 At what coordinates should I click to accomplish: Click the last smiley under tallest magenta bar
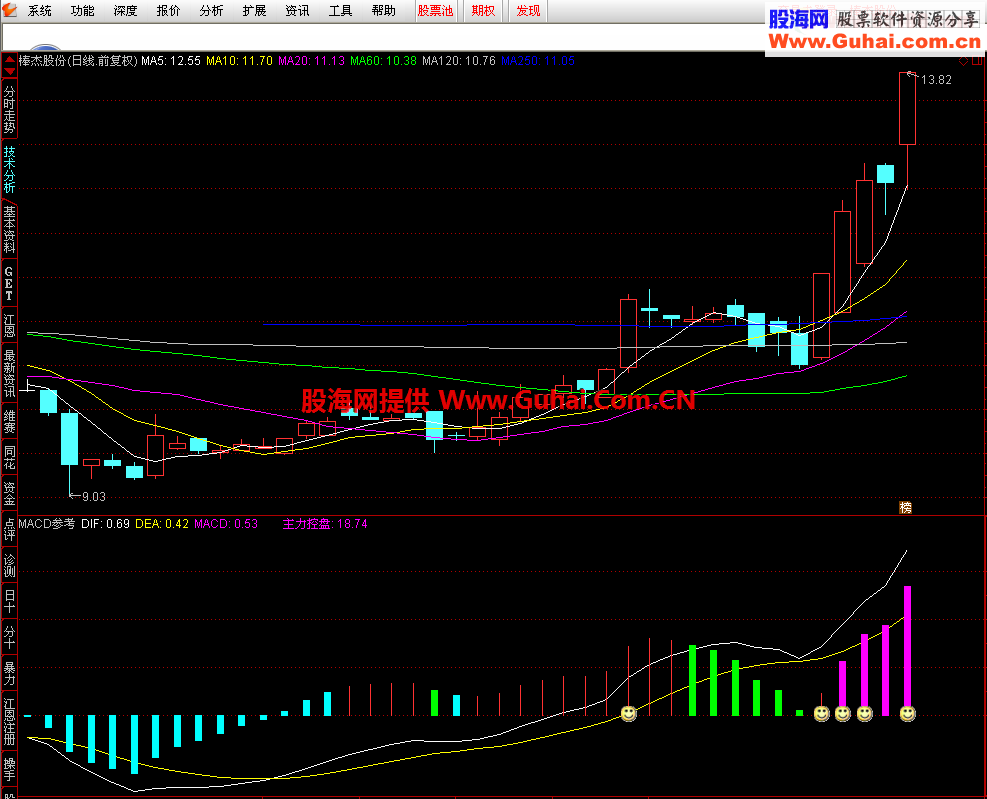point(907,713)
